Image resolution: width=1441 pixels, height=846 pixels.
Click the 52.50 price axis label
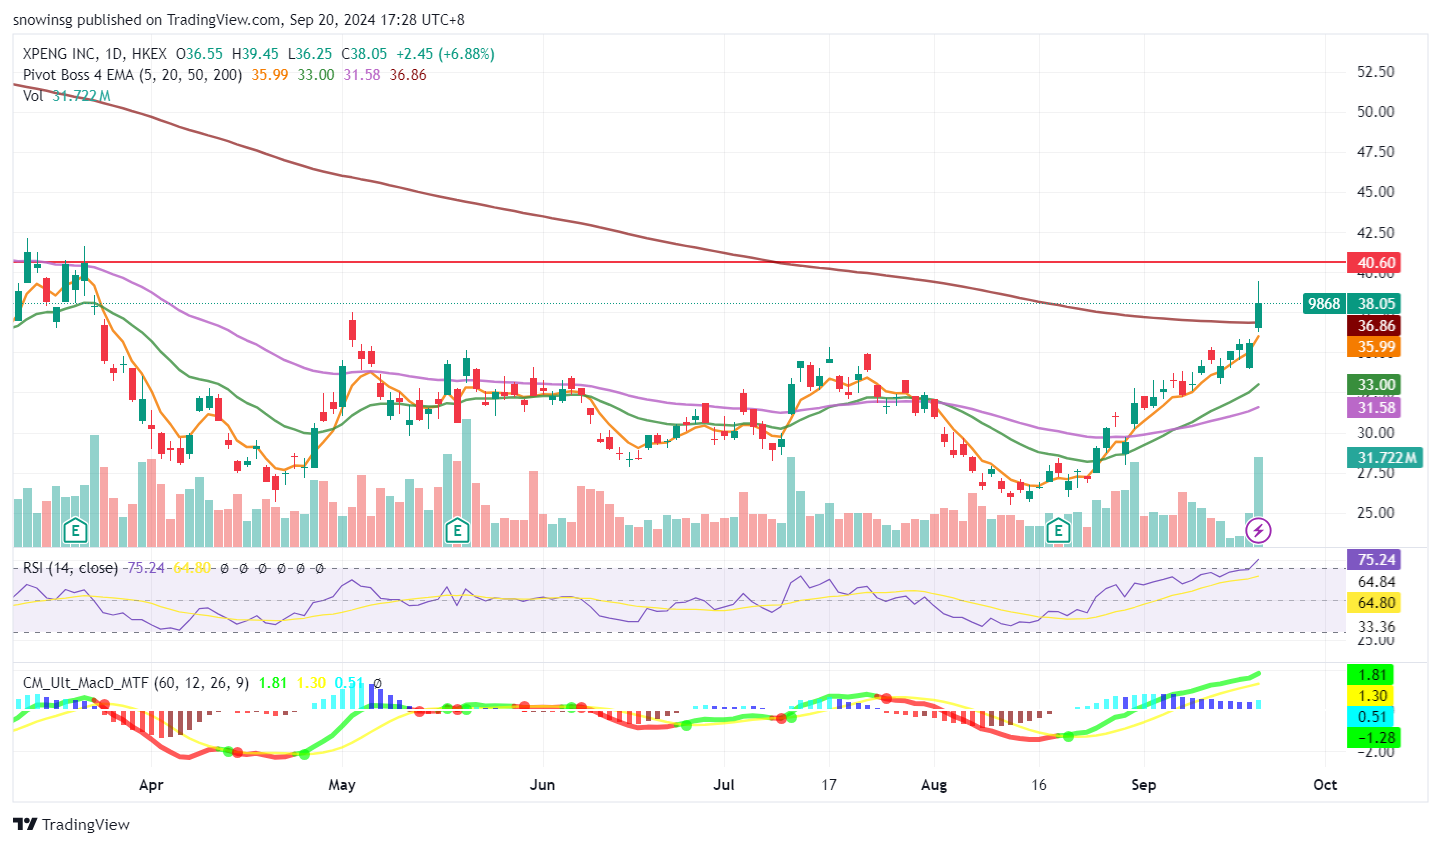1376,72
